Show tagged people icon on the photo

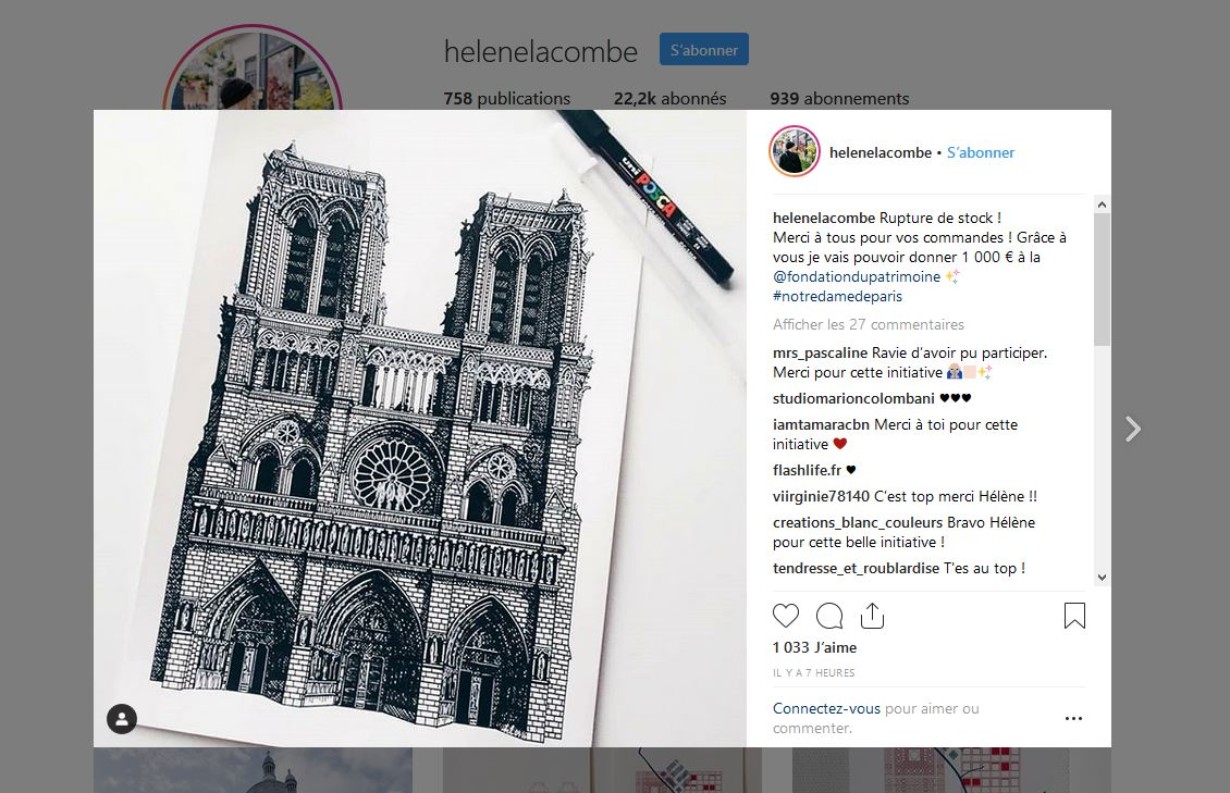(x=122, y=719)
